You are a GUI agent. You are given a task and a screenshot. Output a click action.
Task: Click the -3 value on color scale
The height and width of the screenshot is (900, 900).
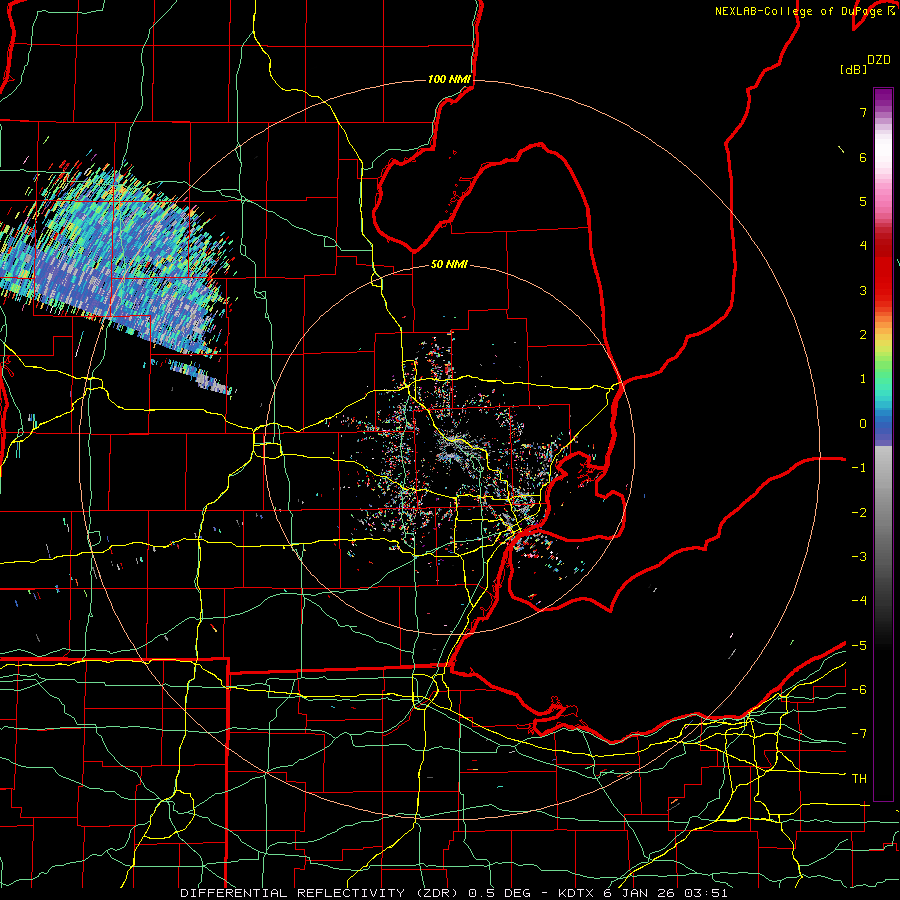tap(859, 557)
